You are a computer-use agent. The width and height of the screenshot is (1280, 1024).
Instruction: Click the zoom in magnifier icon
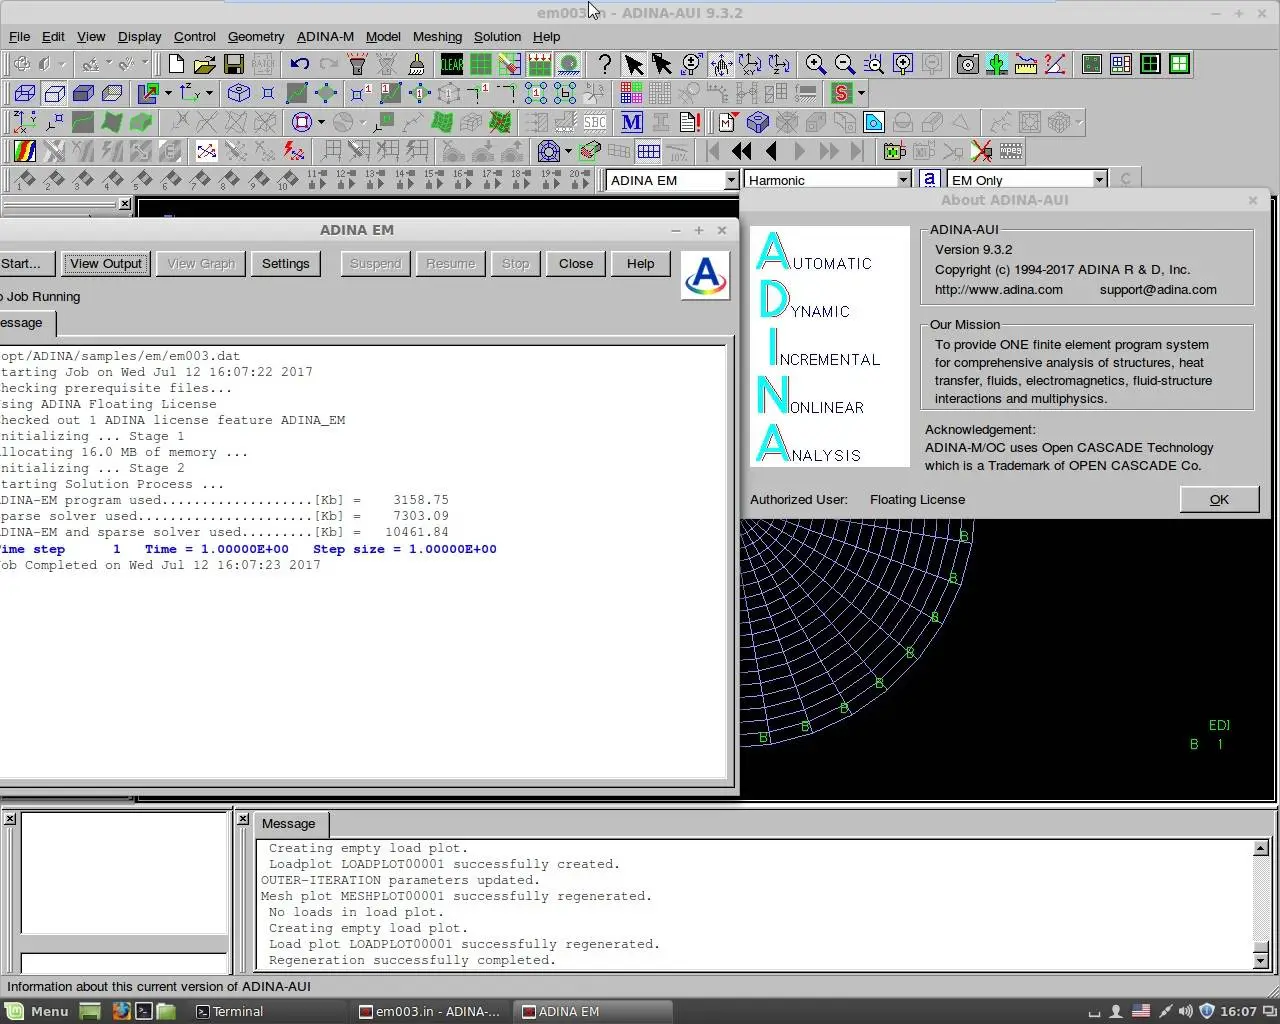pos(816,64)
